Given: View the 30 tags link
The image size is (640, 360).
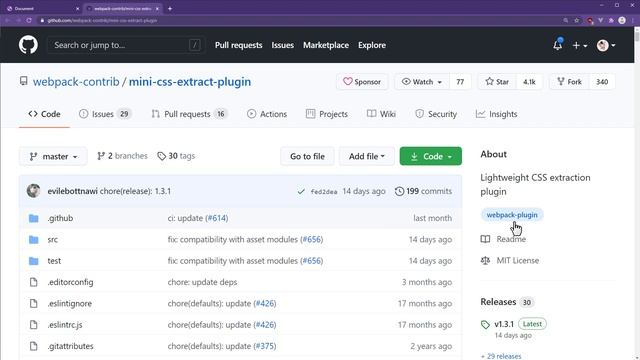Looking at the screenshot, I should coord(176,156).
